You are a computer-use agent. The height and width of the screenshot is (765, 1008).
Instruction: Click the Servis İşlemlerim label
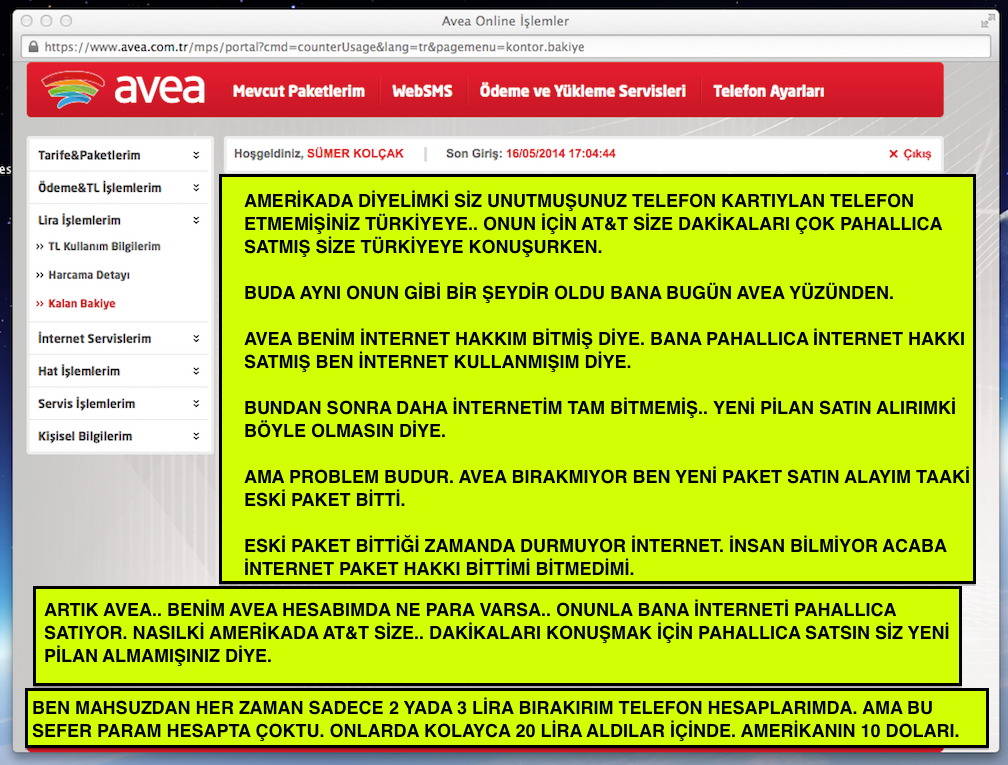(86, 404)
